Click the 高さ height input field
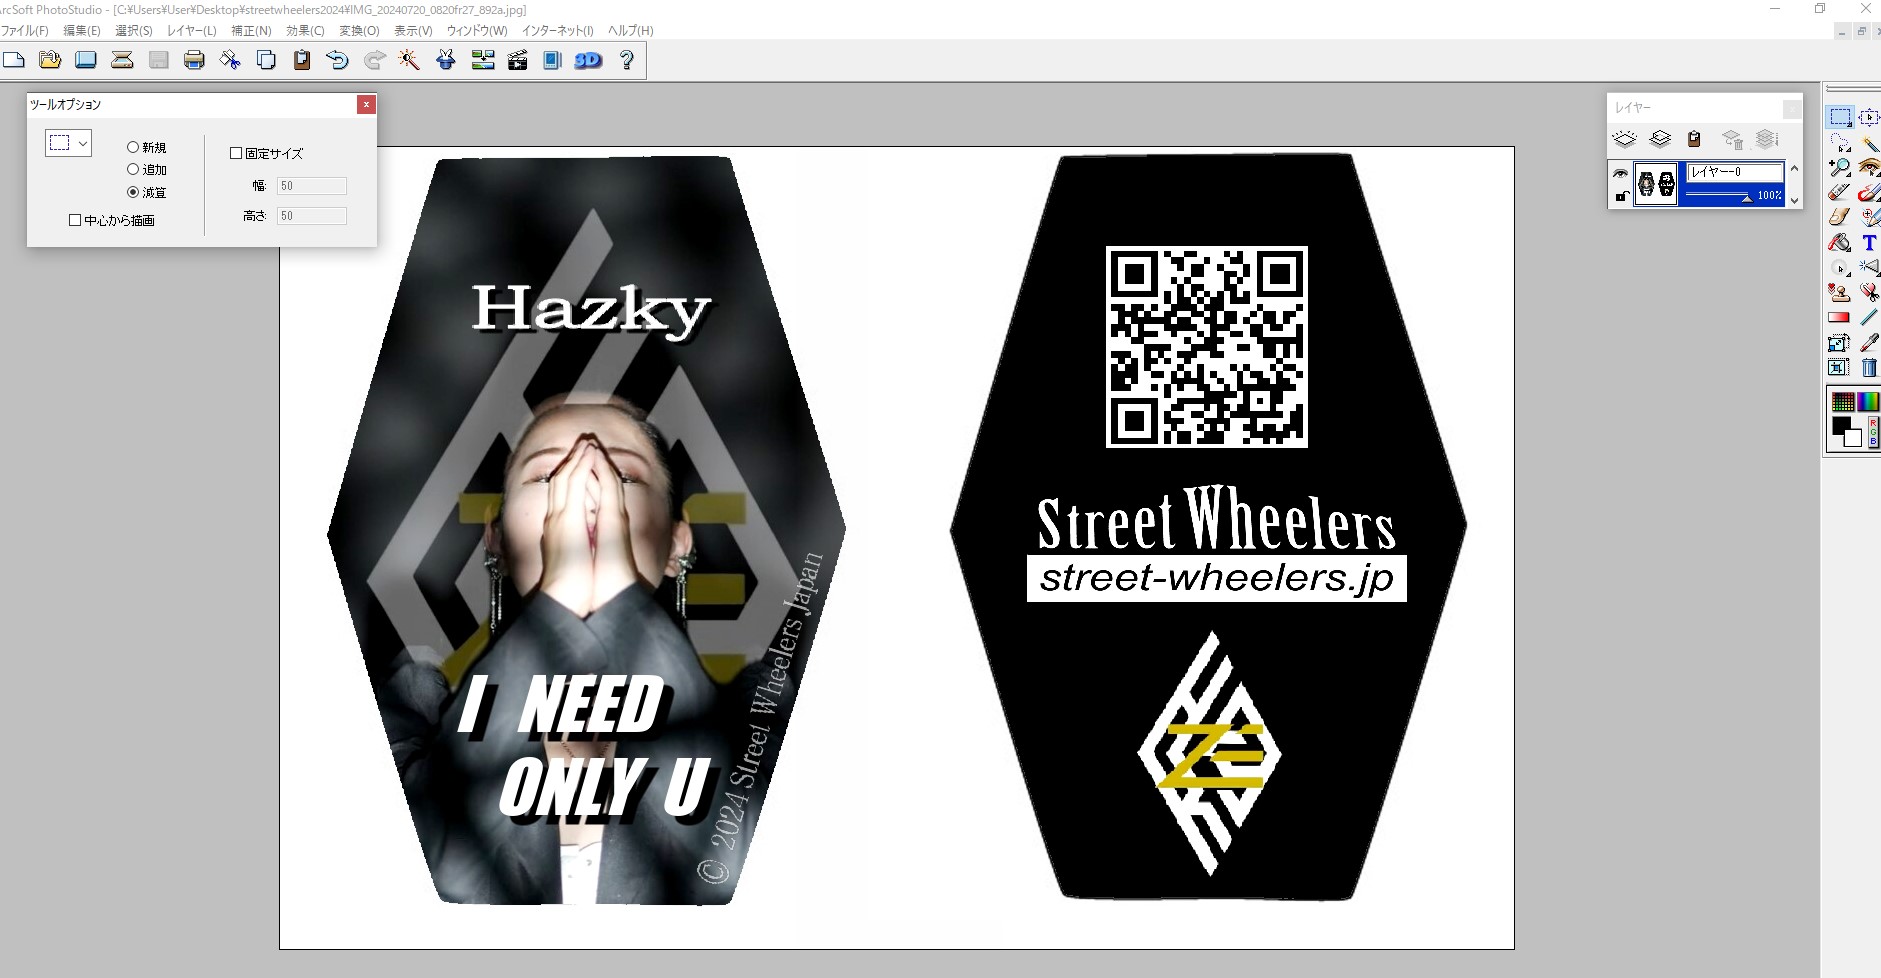Viewport: 1881px width, 978px height. coord(312,216)
